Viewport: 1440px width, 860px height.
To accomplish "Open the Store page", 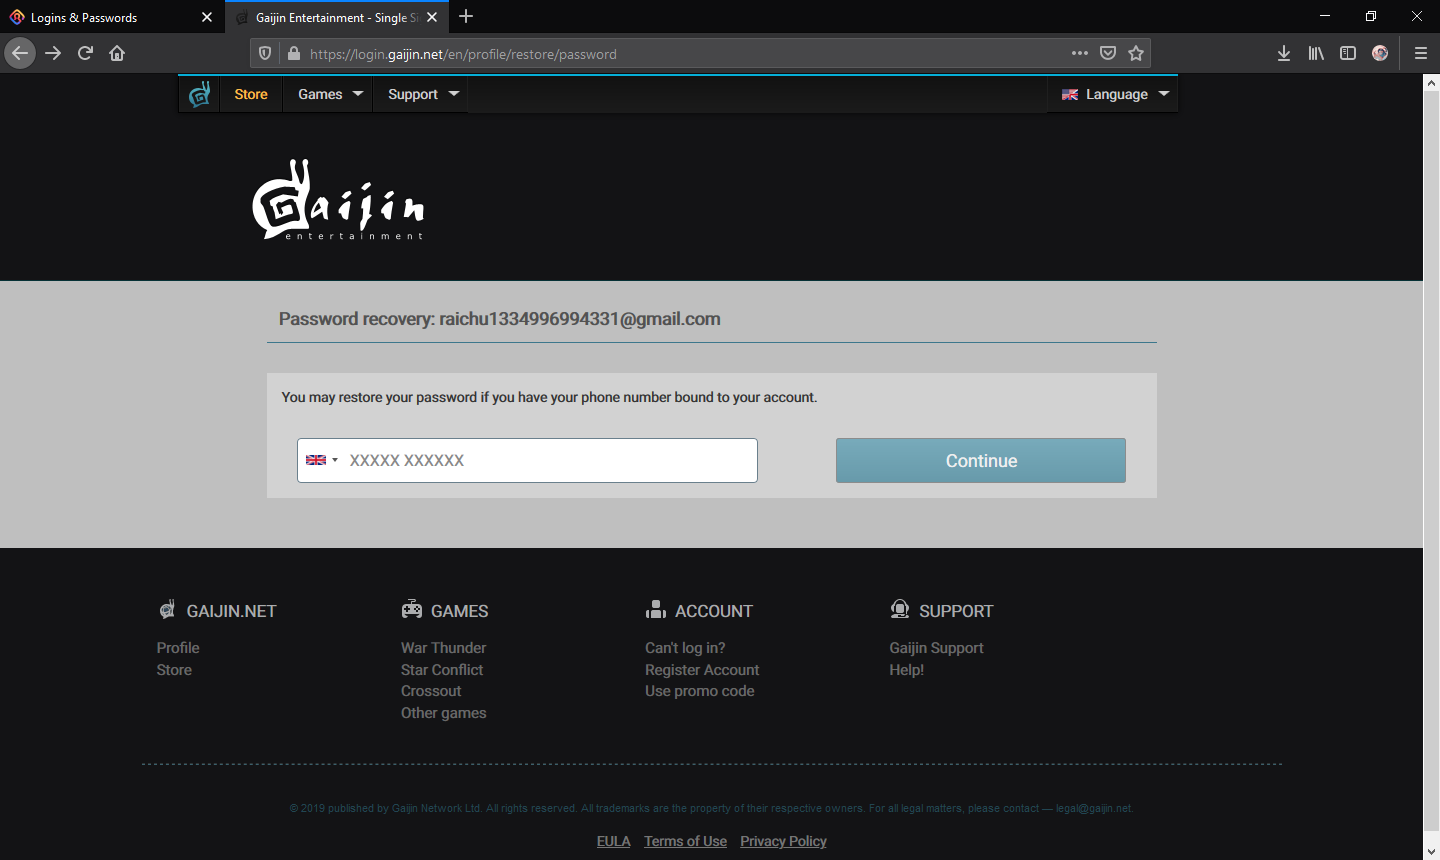I will click(251, 94).
